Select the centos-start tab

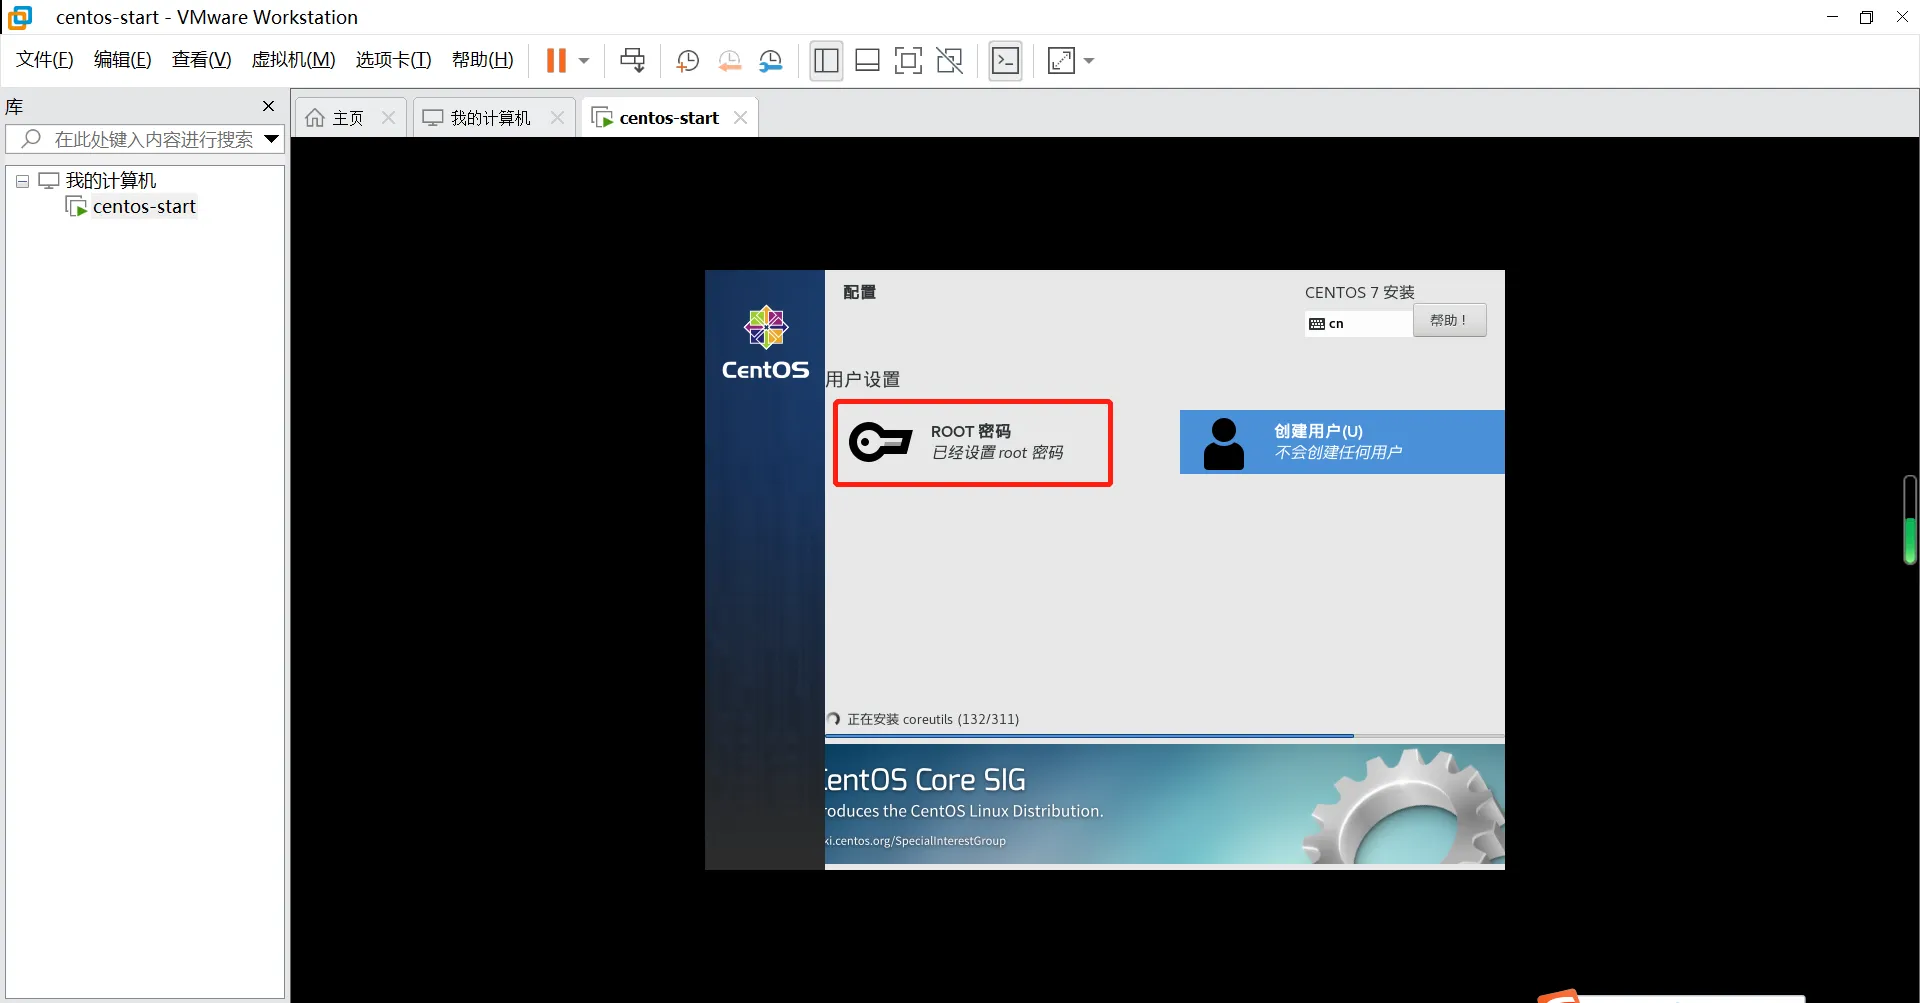click(x=669, y=118)
